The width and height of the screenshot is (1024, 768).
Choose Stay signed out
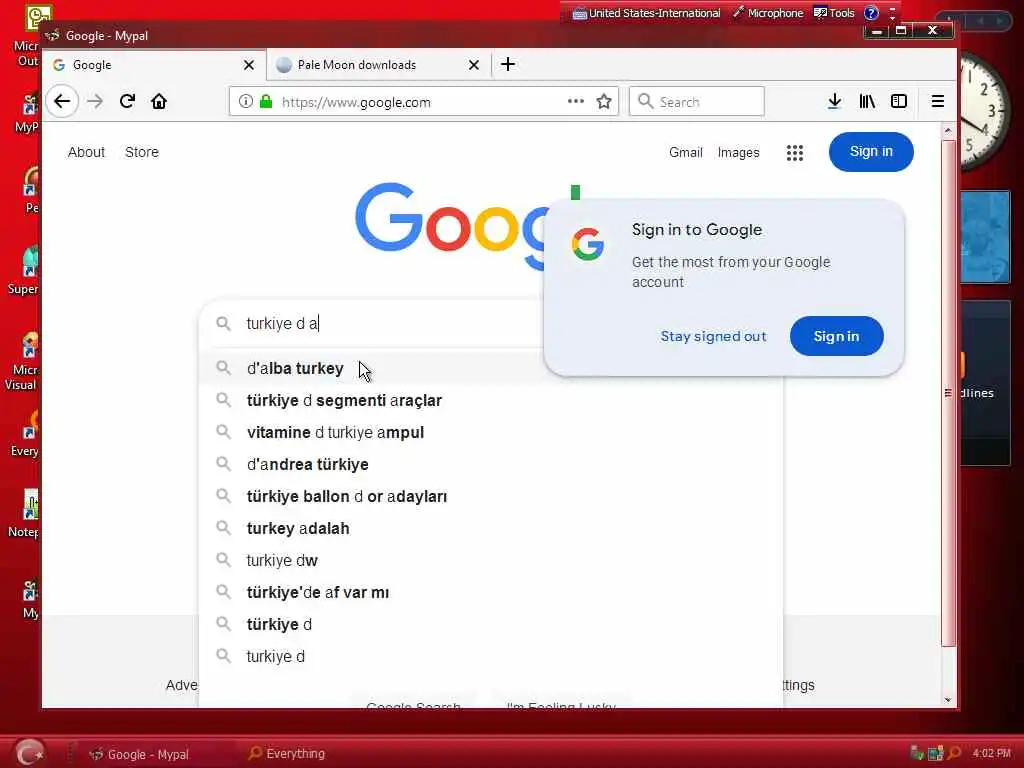click(713, 336)
